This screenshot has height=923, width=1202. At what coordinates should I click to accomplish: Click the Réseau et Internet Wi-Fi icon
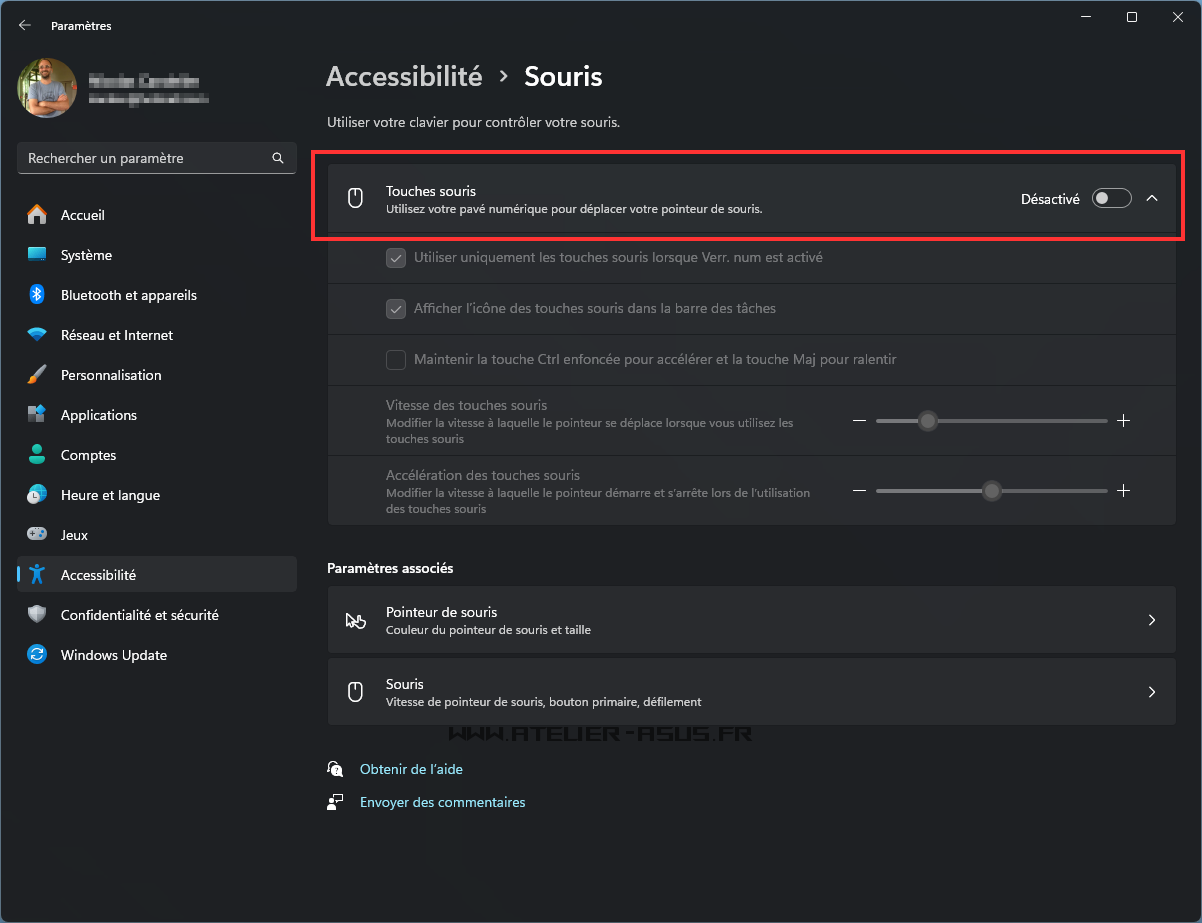pyautogui.click(x=37, y=335)
